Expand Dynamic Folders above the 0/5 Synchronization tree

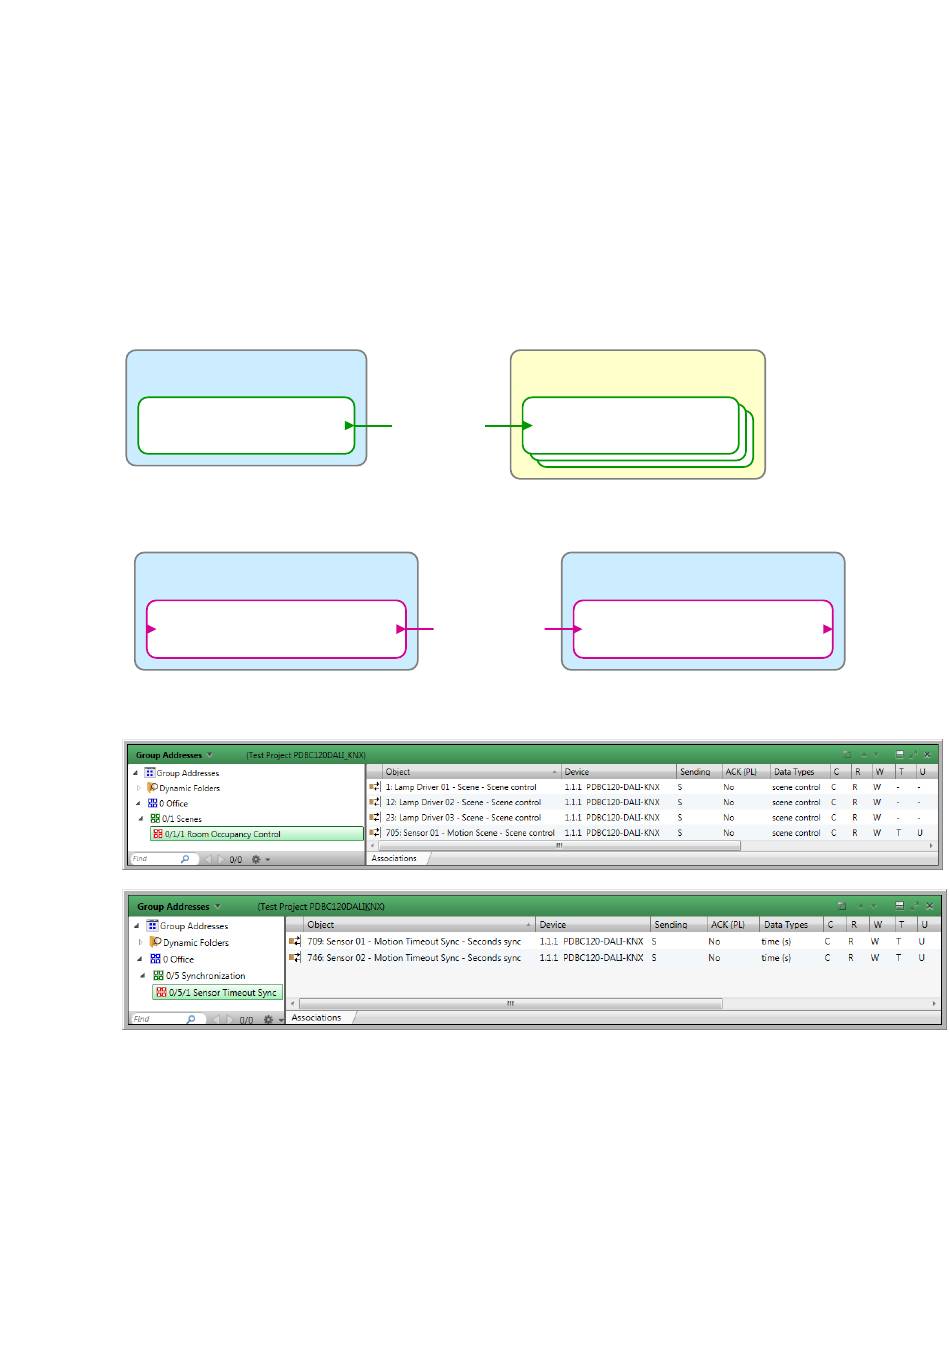point(140,942)
